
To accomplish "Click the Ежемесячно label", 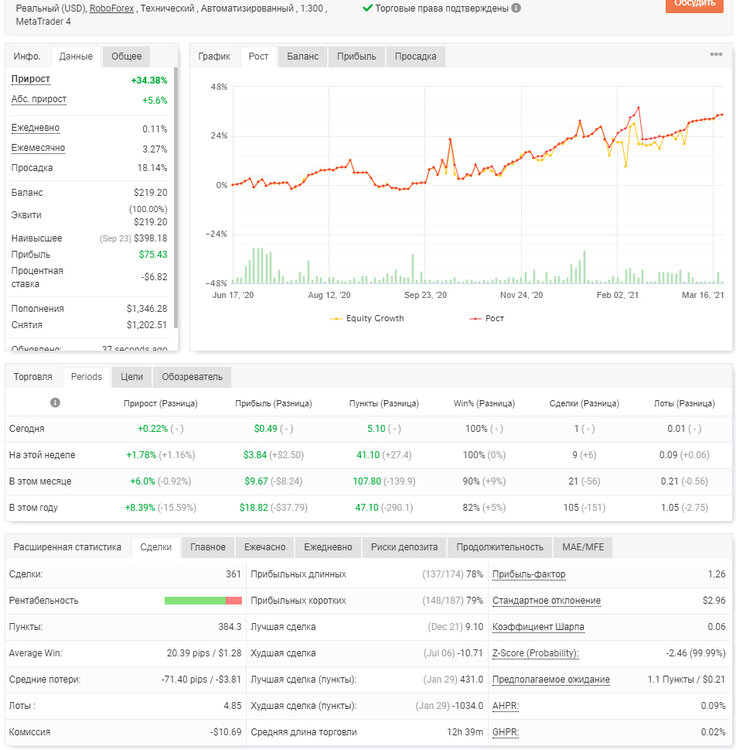I will click(38, 148).
